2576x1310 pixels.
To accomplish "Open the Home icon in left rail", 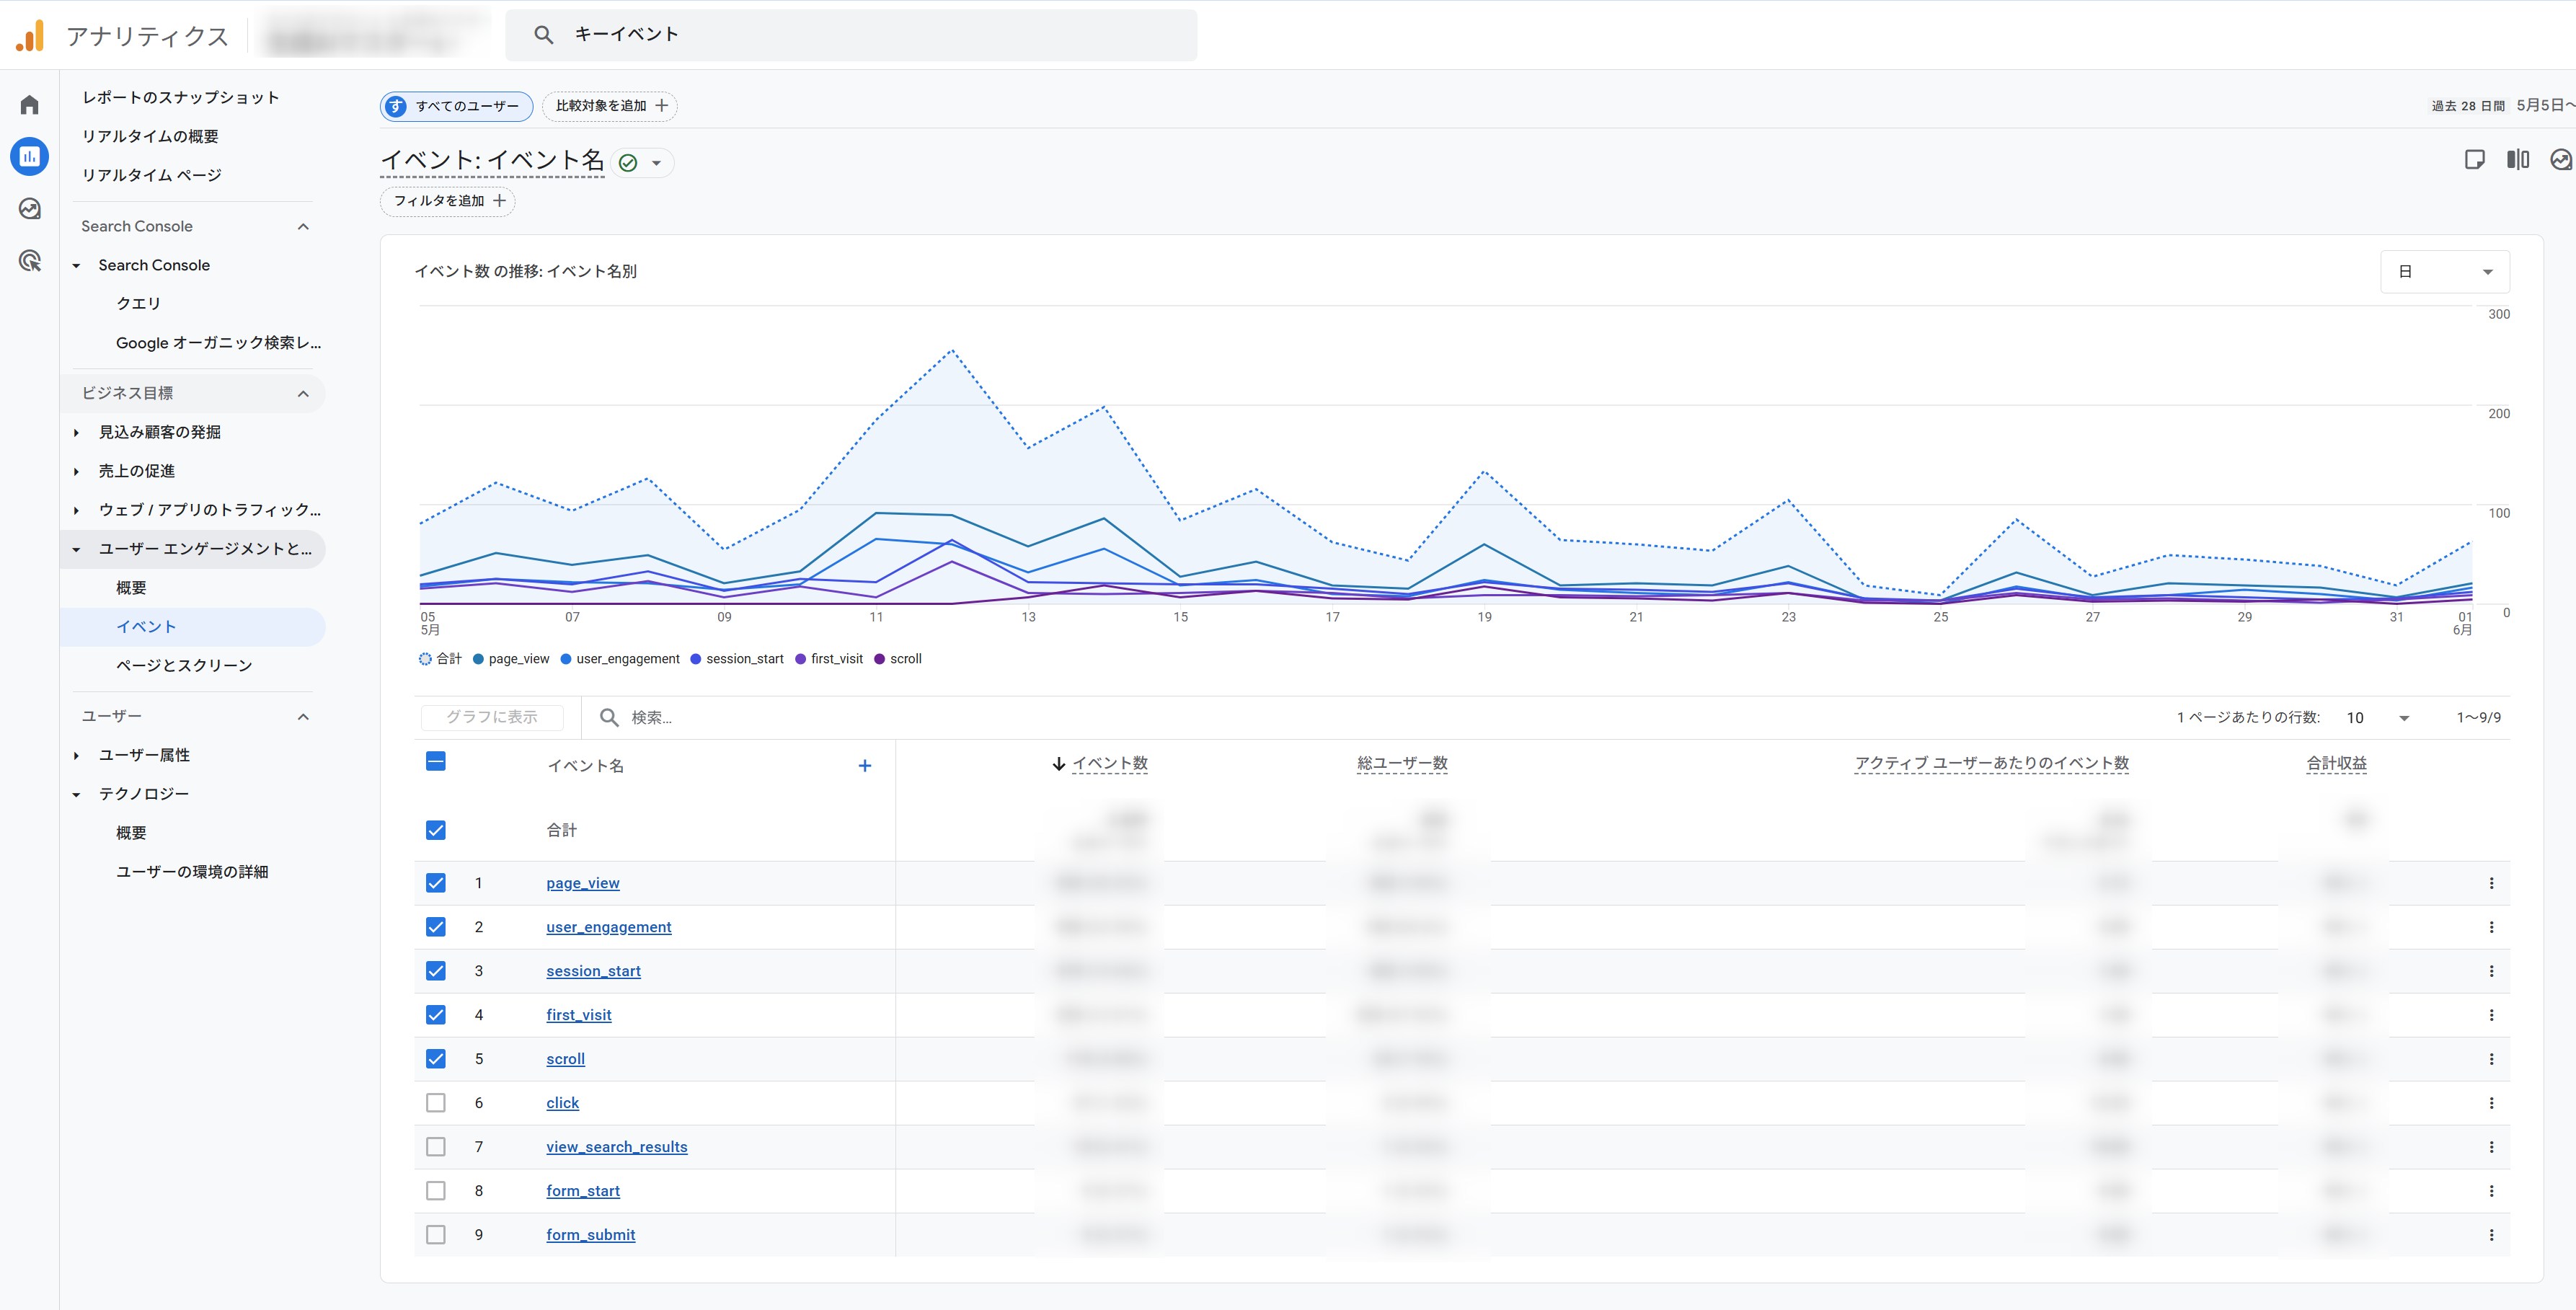I will click(x=30, y=104).
